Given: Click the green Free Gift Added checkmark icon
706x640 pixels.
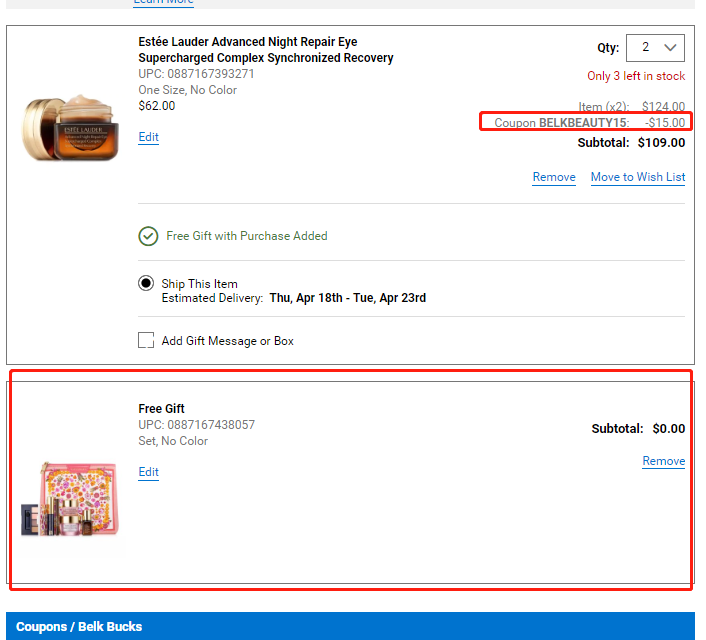Looking at the screenshot, I should (x=148, y=236).
